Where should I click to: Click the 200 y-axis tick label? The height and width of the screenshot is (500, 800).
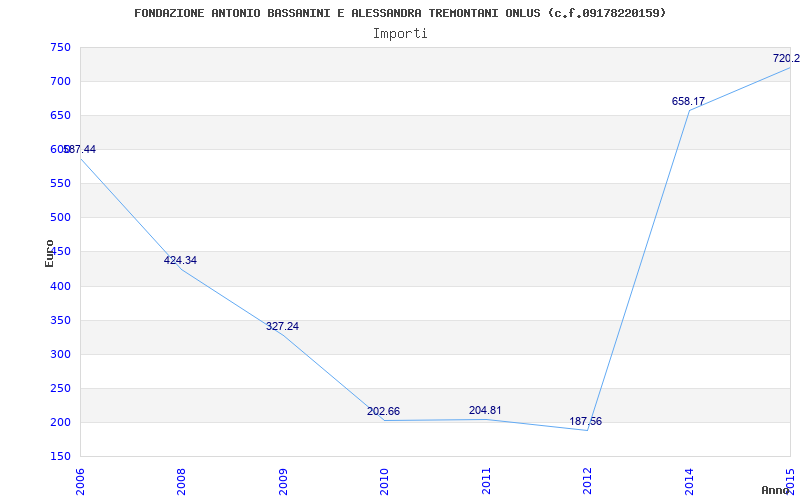click(x=60, y=422)
